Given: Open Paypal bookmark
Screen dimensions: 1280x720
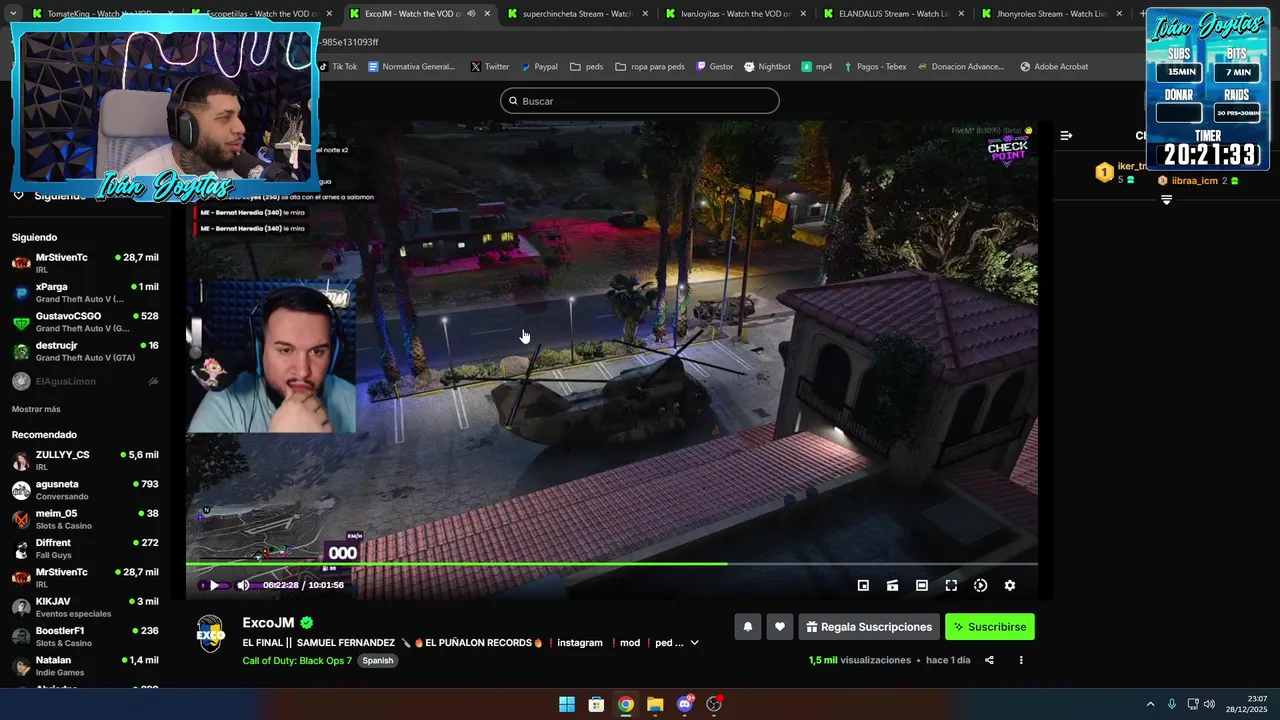Looking at the screenshot, I should click(x=539, y=67).
